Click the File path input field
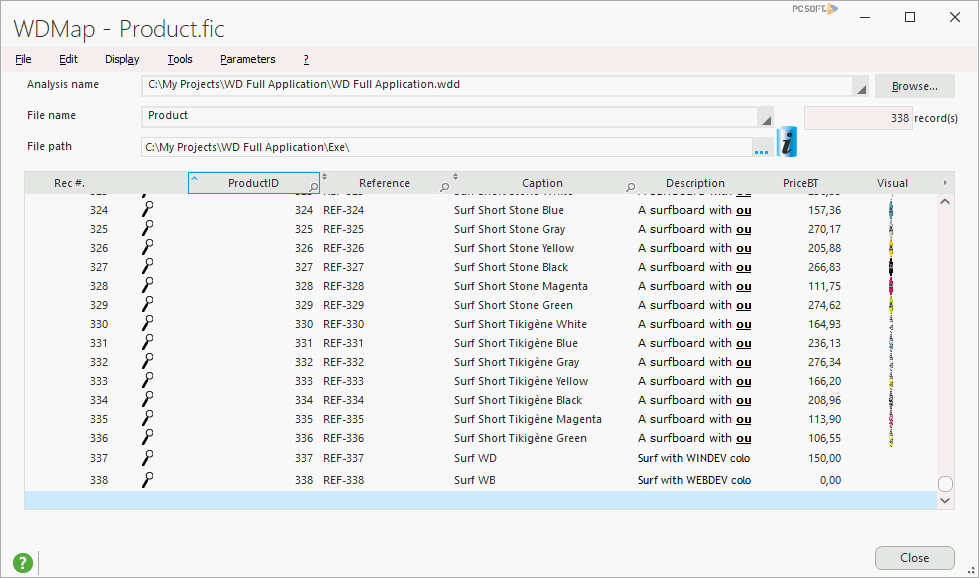This screenshot has width=980, height=578. tap(447, 147)
